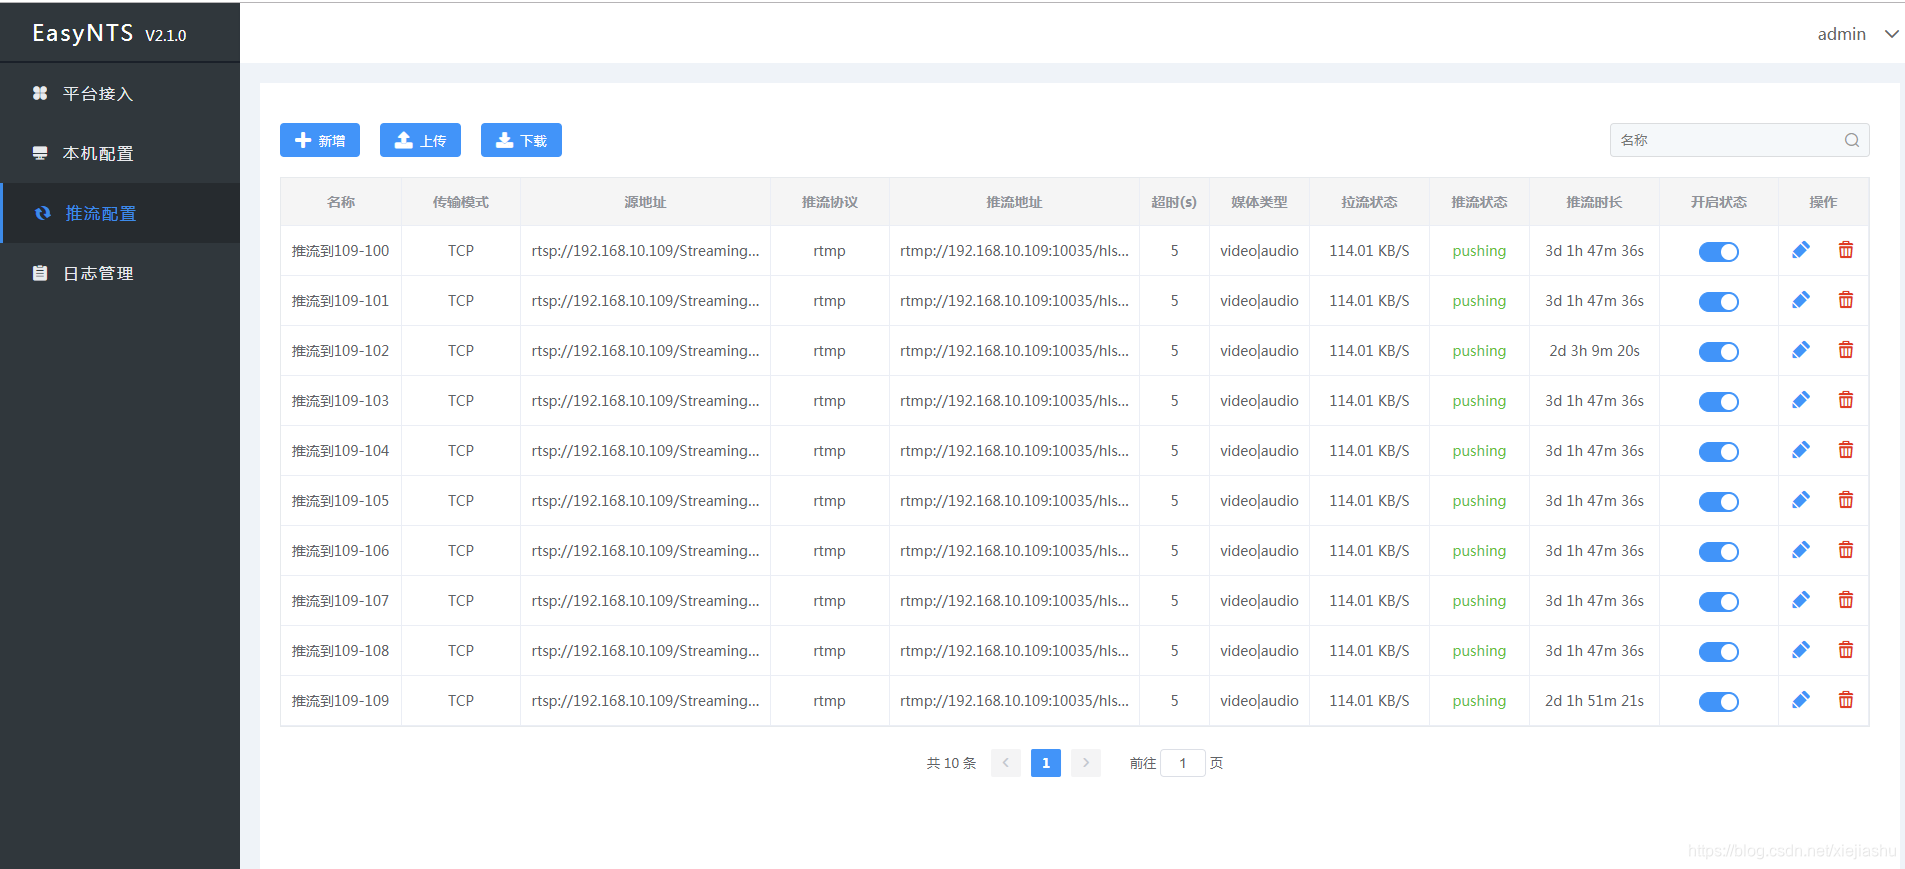The height and width of the screenshot is (869, 1905).
Task: Focus the 前往 page number input
Action: [x=1183, y=763]
